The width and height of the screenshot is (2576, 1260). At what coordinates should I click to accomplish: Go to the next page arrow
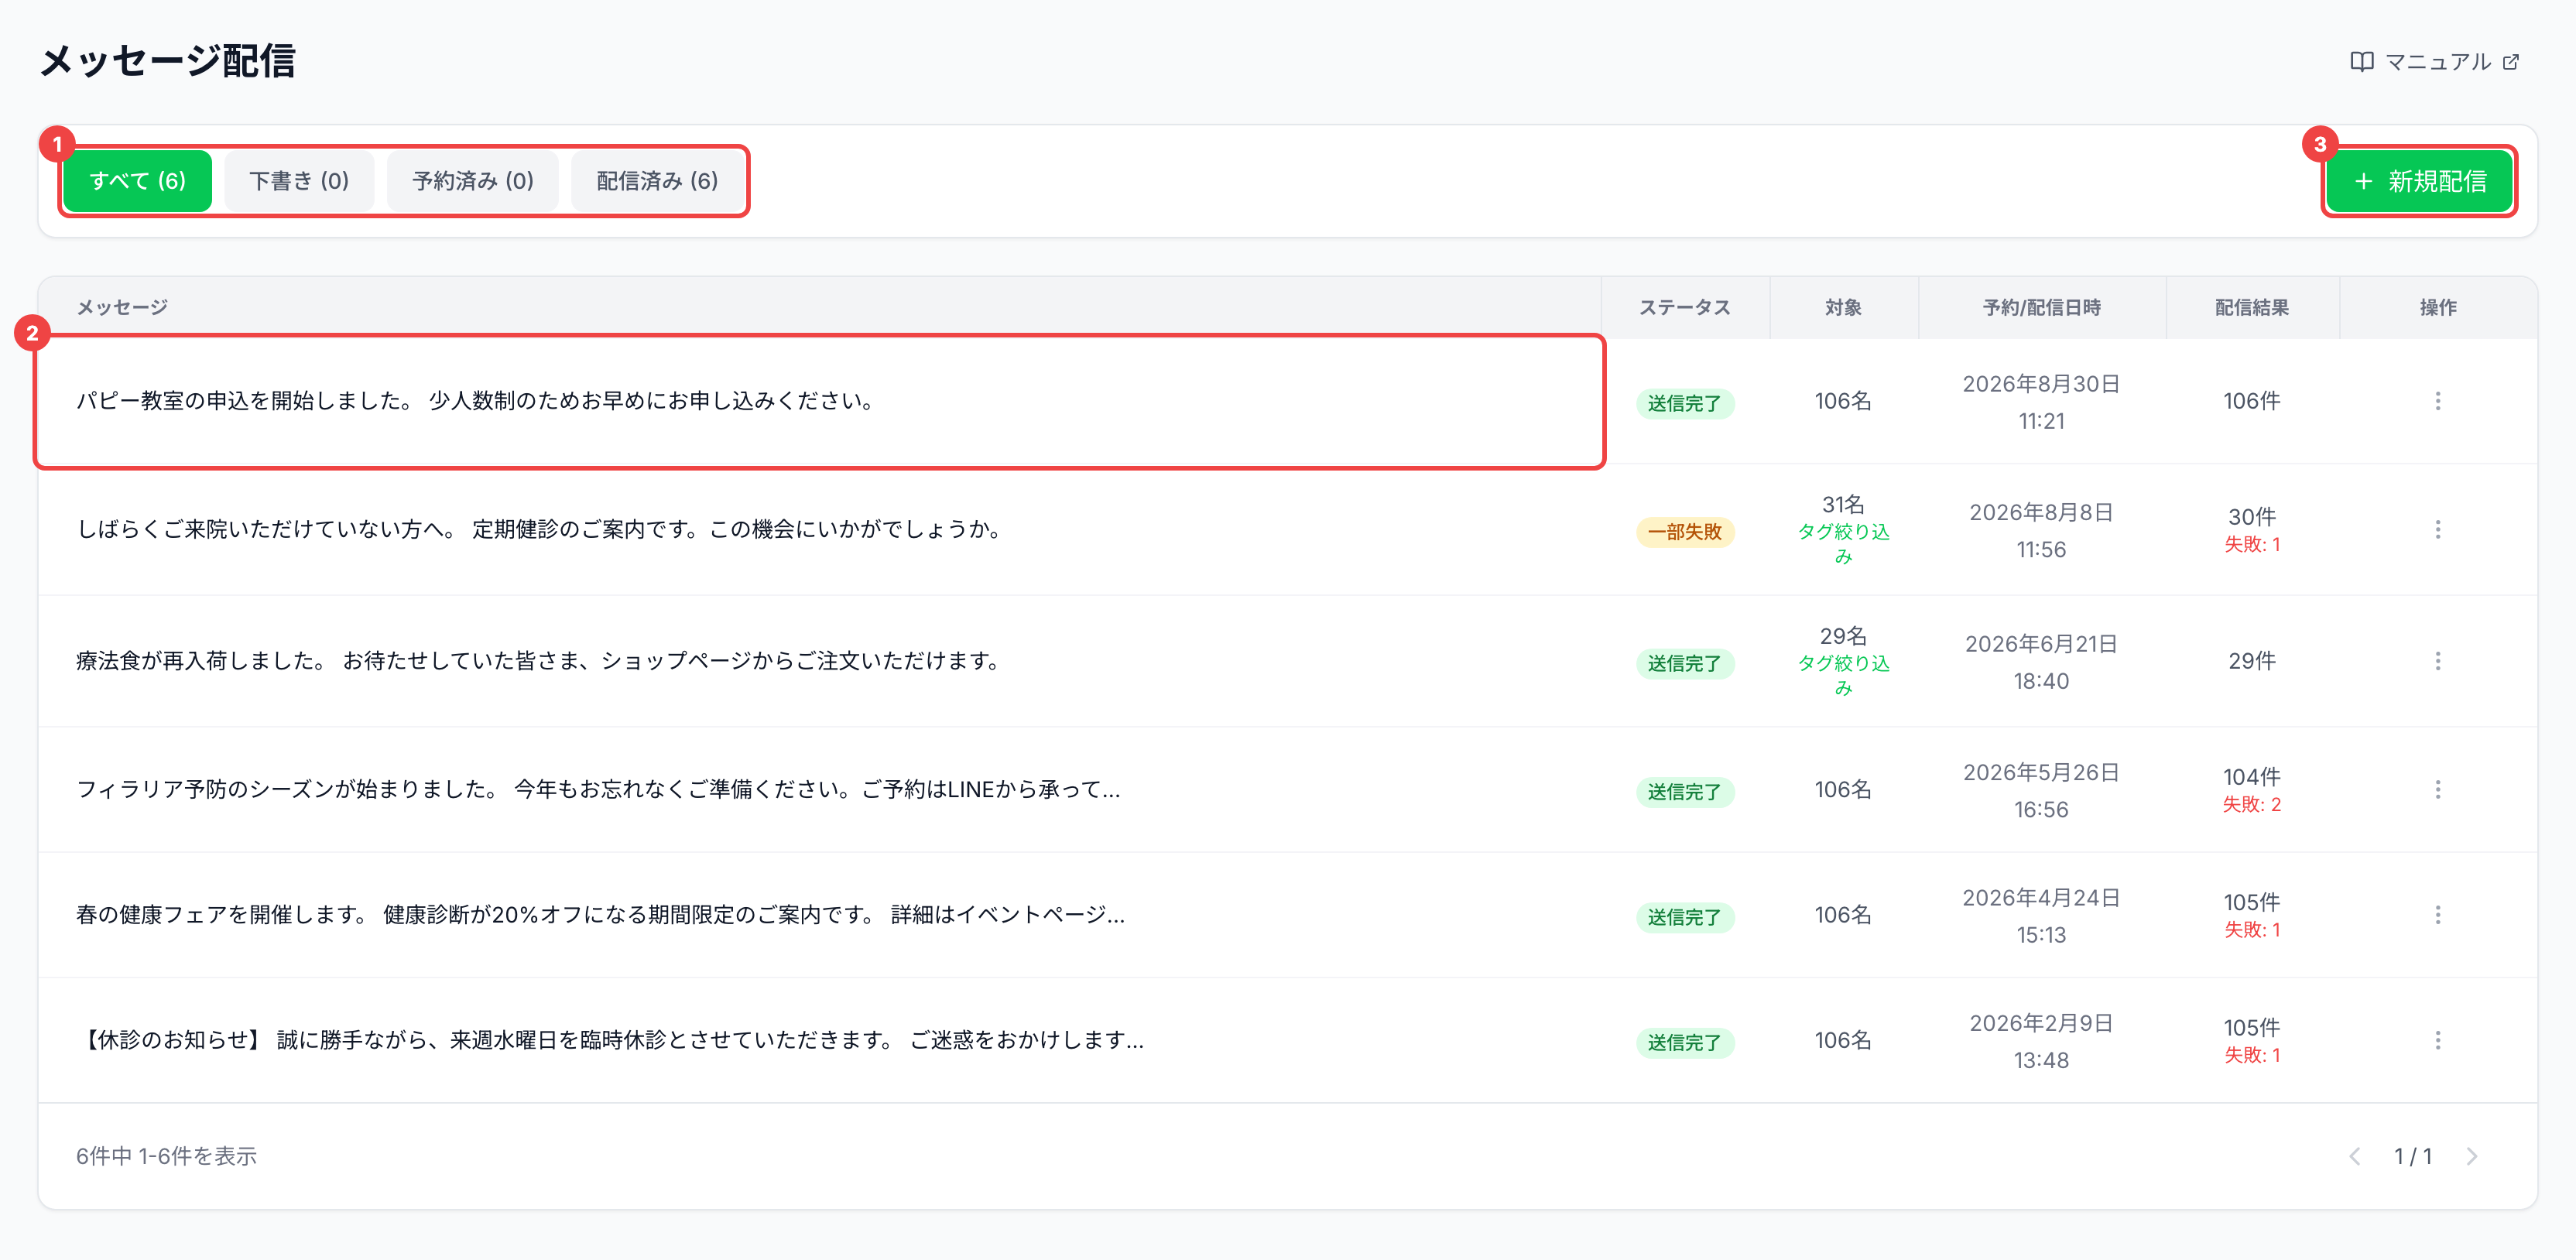point(2471,1156)
